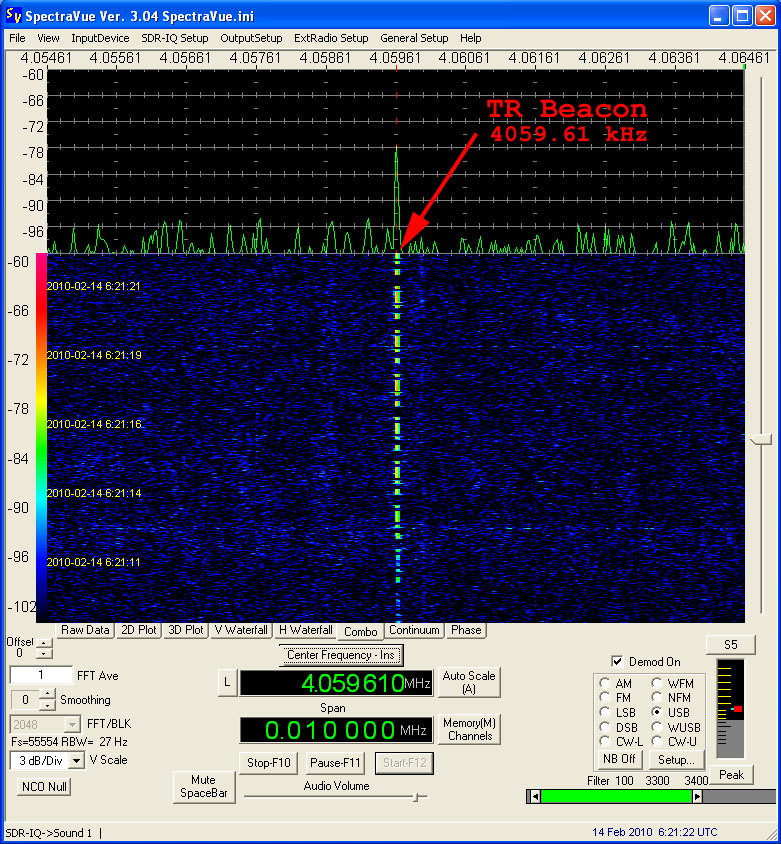Select DSB demodulation mode
Image resolution: width=781 pixels, height=844 pixels.
605,727
